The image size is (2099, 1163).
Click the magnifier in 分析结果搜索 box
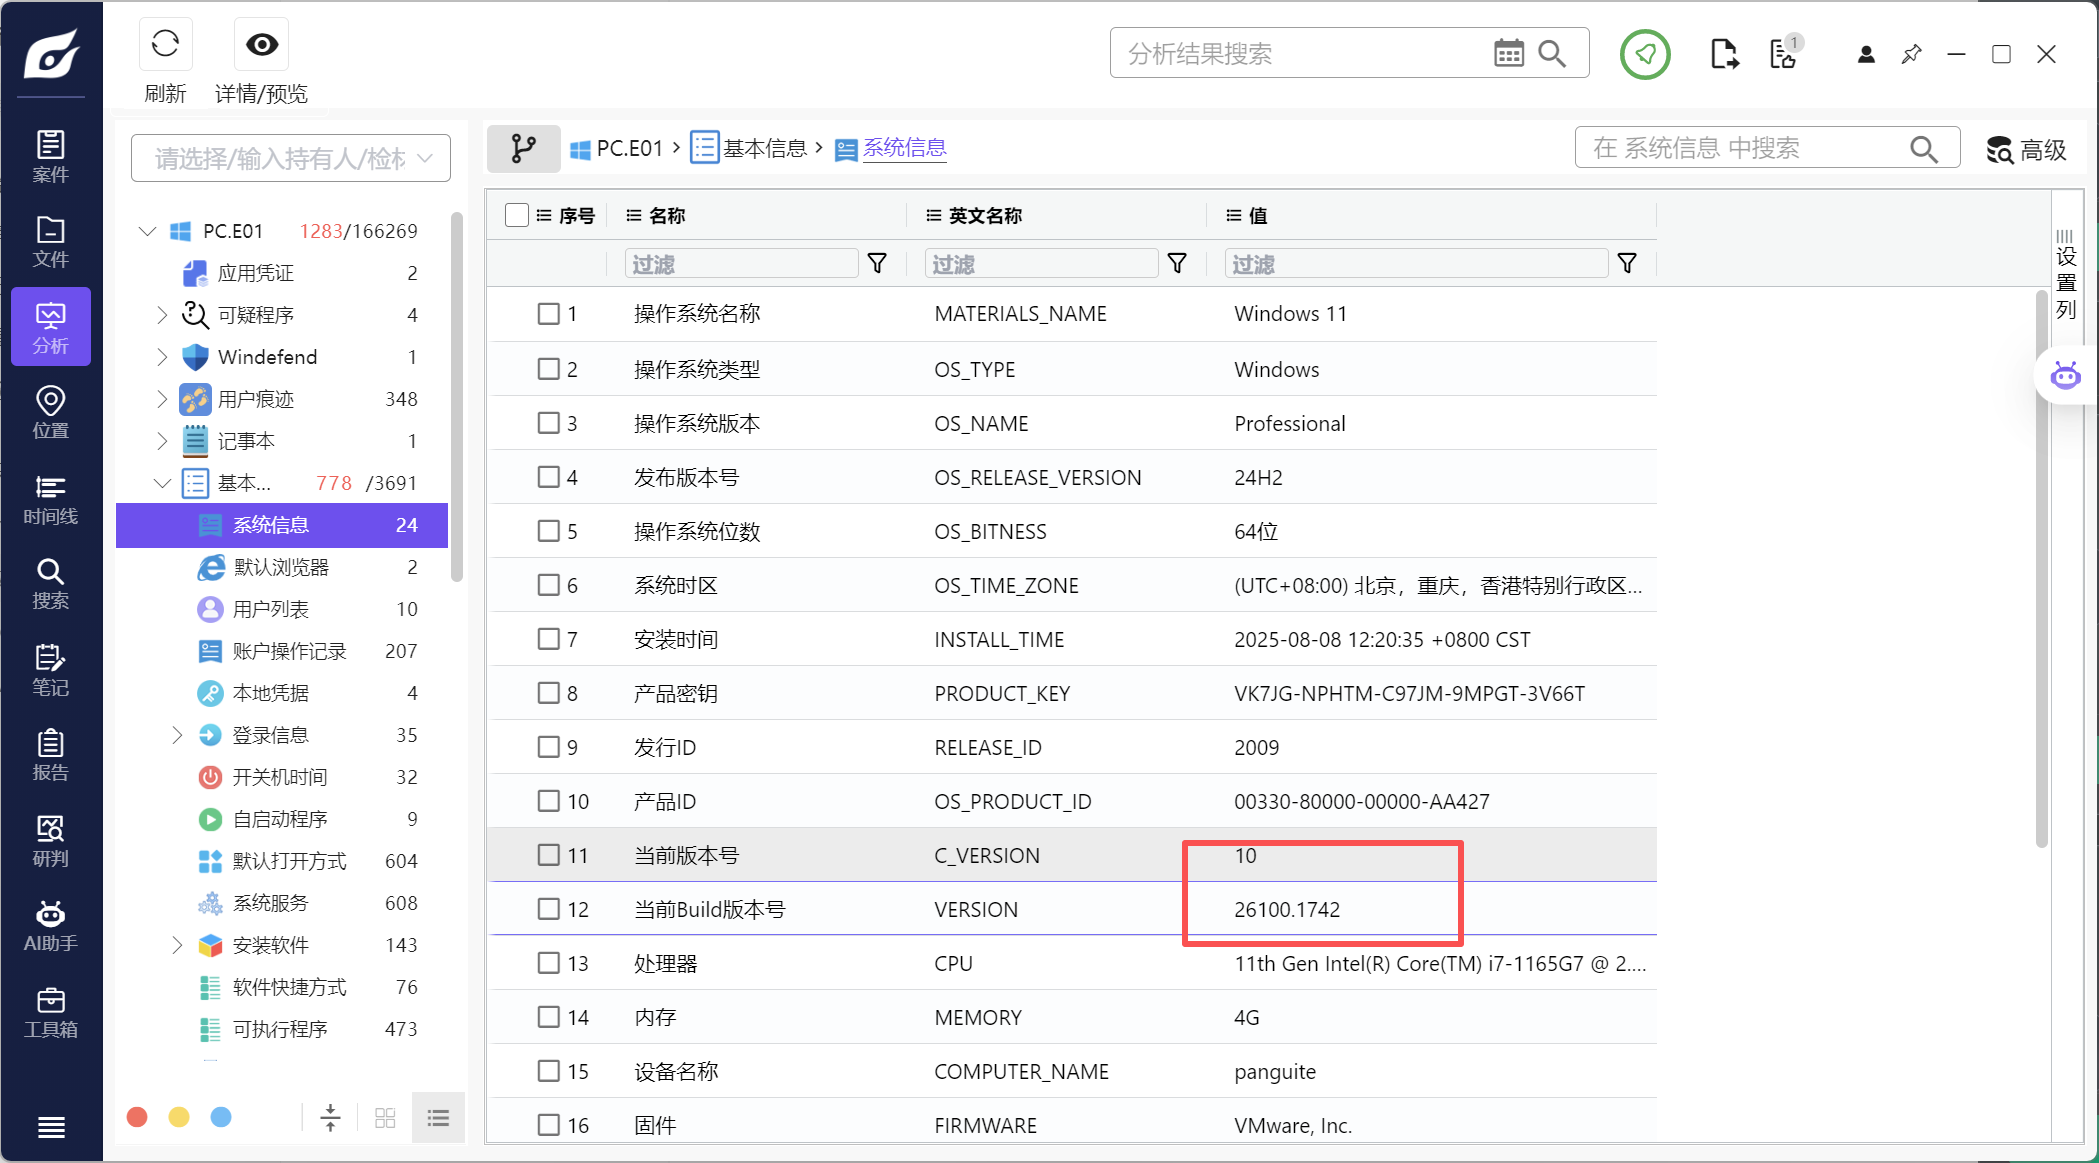tap(1552, 53)
